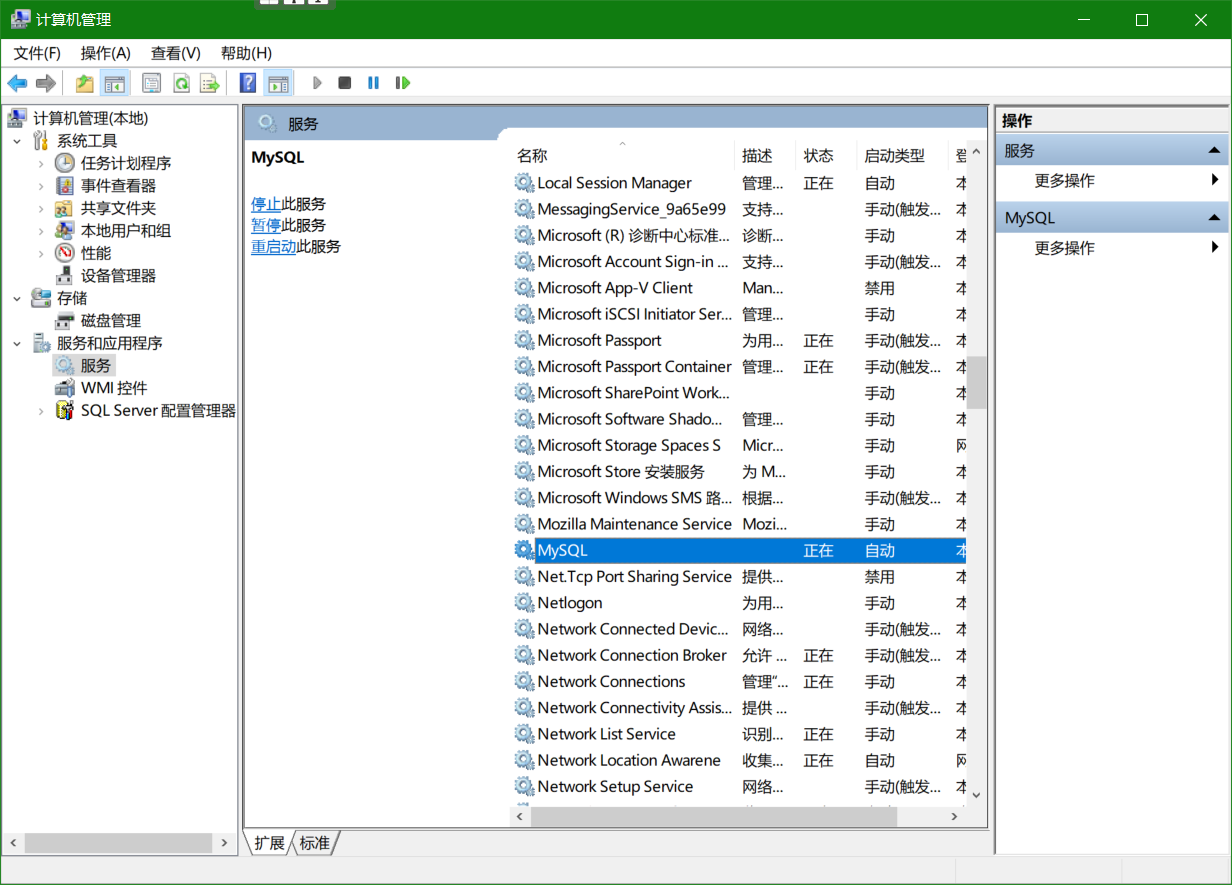
Task: Navigate back with the blue back arrow
Action: click(x=17, y=83)
